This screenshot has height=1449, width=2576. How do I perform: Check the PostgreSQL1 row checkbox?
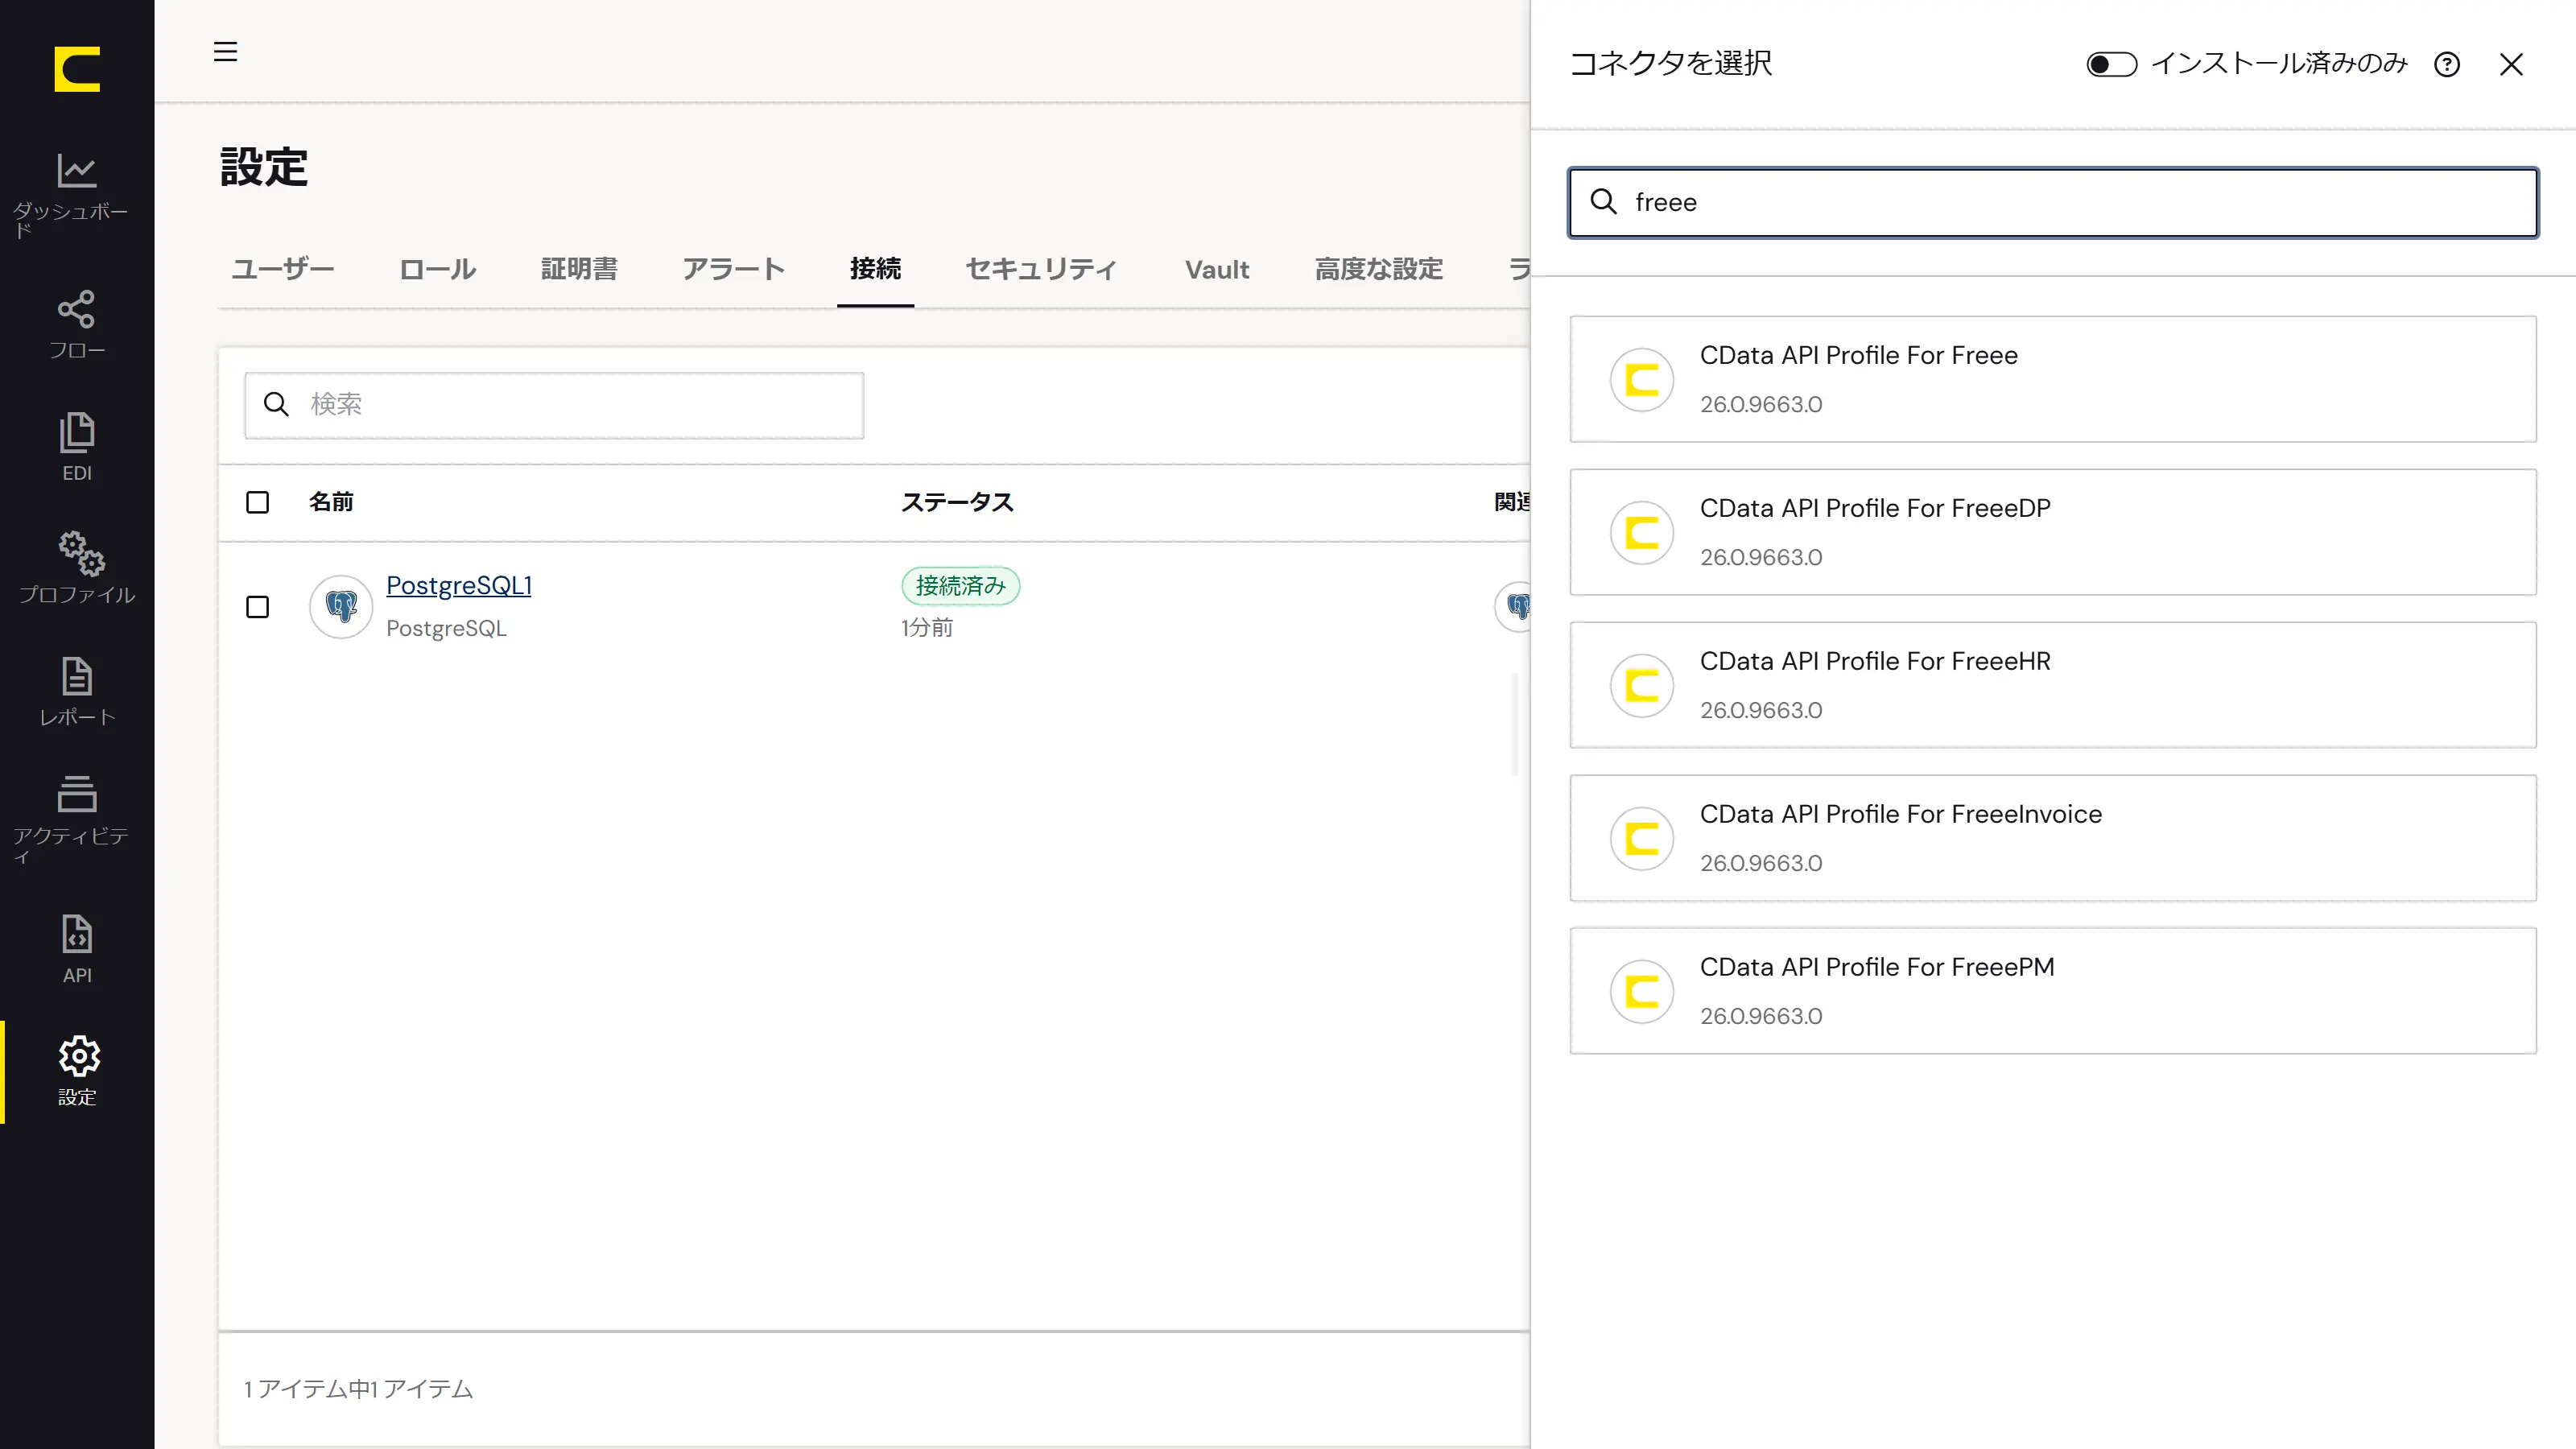click(x=258, y=607)
